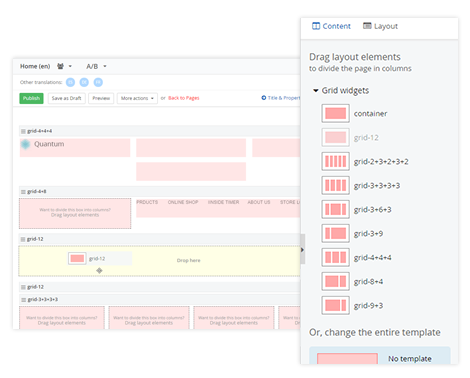470x378 pixels.
Task: Select third Other translations language circle
Action: (x=98, y=82)
